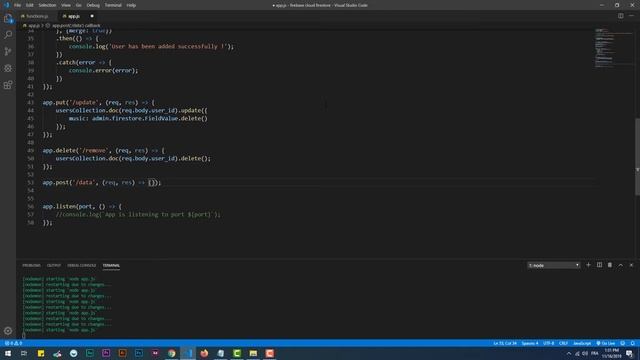
Task: Click the Ln 53, Col 34 cursor position
Action: point(505,343)
